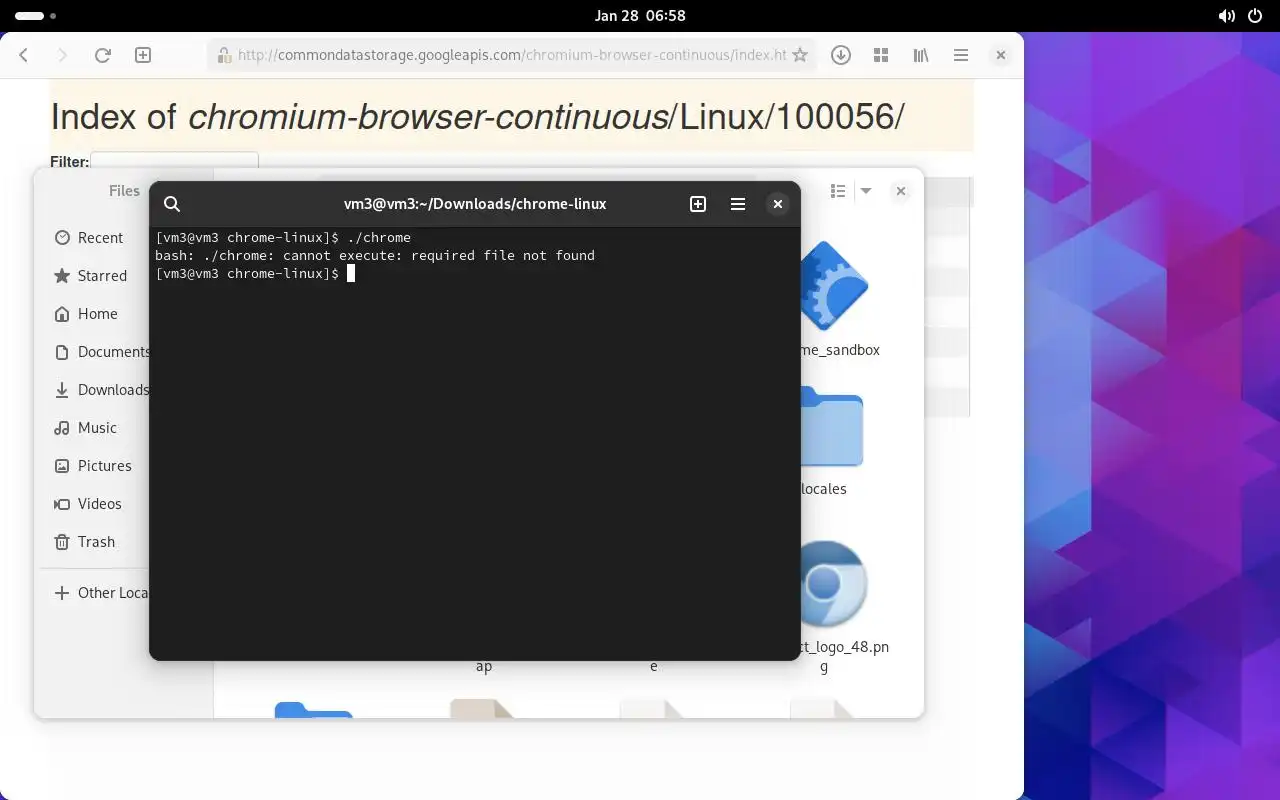The height and width of the screenshot is (800, 1280).
Task: Close the terminal window
Action: 777,204
